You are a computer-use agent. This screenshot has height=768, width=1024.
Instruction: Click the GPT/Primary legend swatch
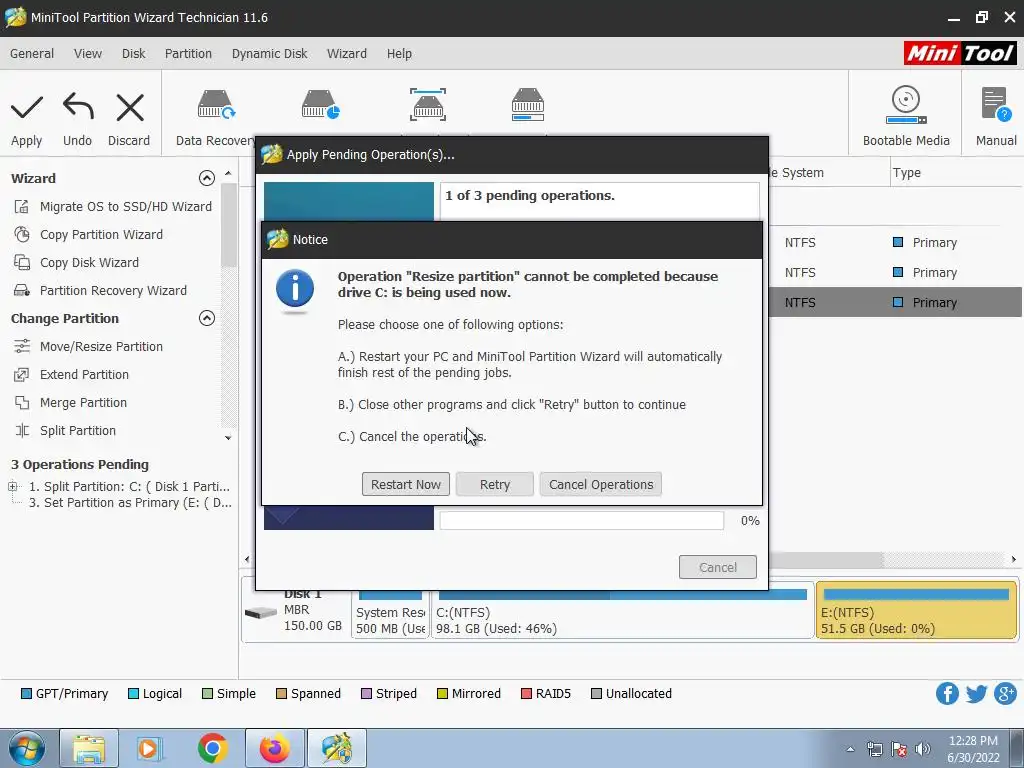(x=26, y=694)
